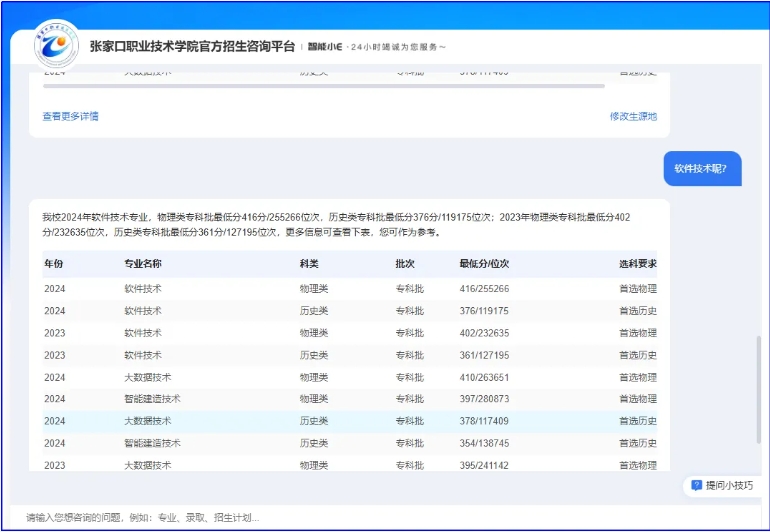
Task: Select the 科类 column header
Action: point(309,264)
